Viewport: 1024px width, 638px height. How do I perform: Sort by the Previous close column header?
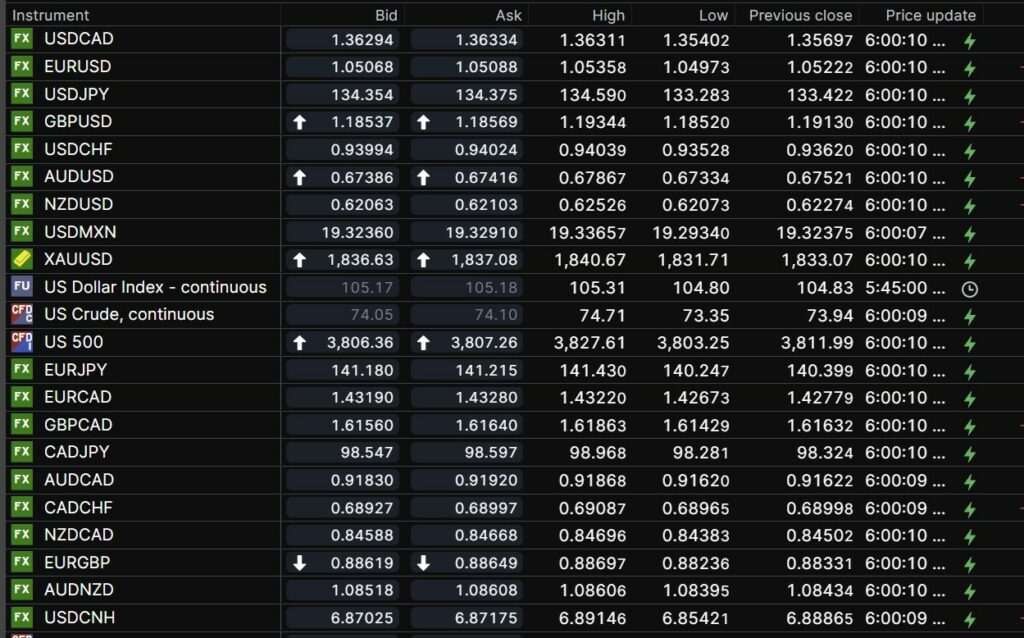(800, 15)
